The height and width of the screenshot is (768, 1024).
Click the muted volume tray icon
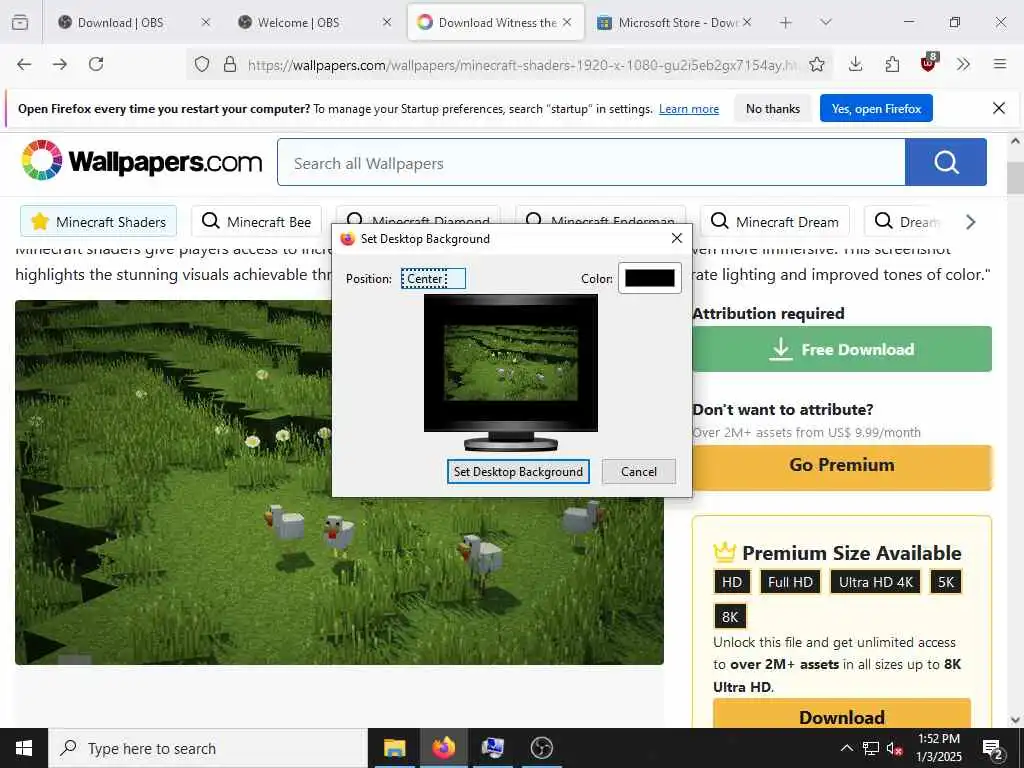coord(895,749)
